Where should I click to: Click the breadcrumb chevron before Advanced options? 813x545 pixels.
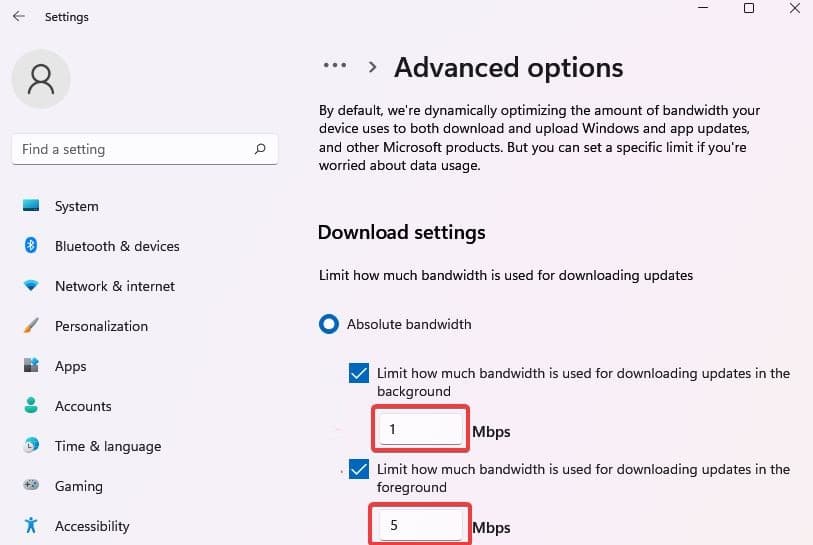[x=372, y=67]
